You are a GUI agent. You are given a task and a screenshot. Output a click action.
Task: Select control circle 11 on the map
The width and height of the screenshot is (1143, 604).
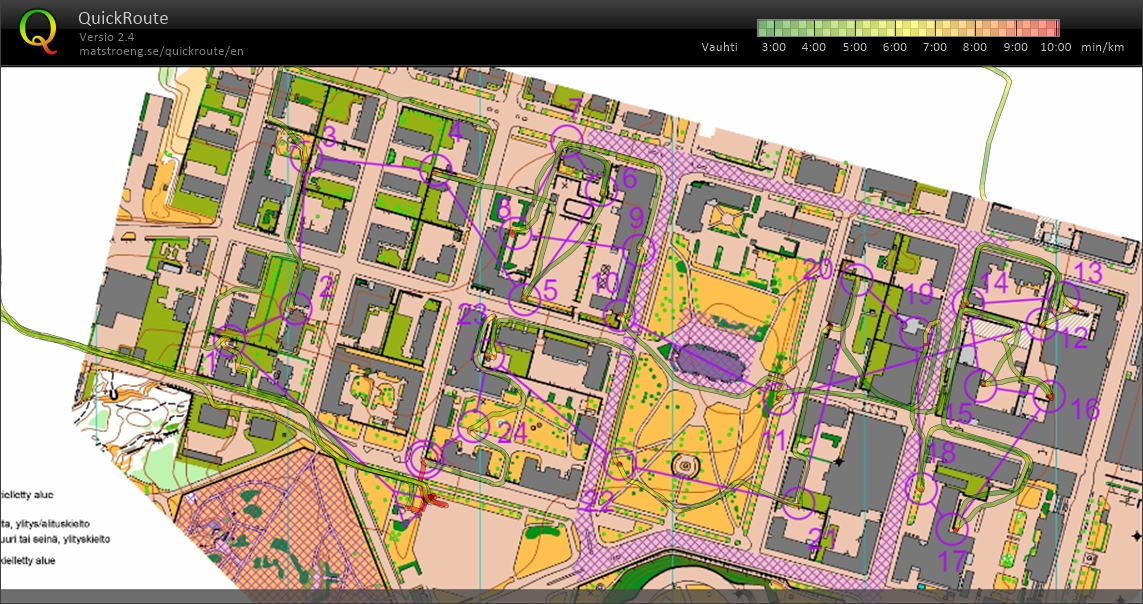pos(778,400)
